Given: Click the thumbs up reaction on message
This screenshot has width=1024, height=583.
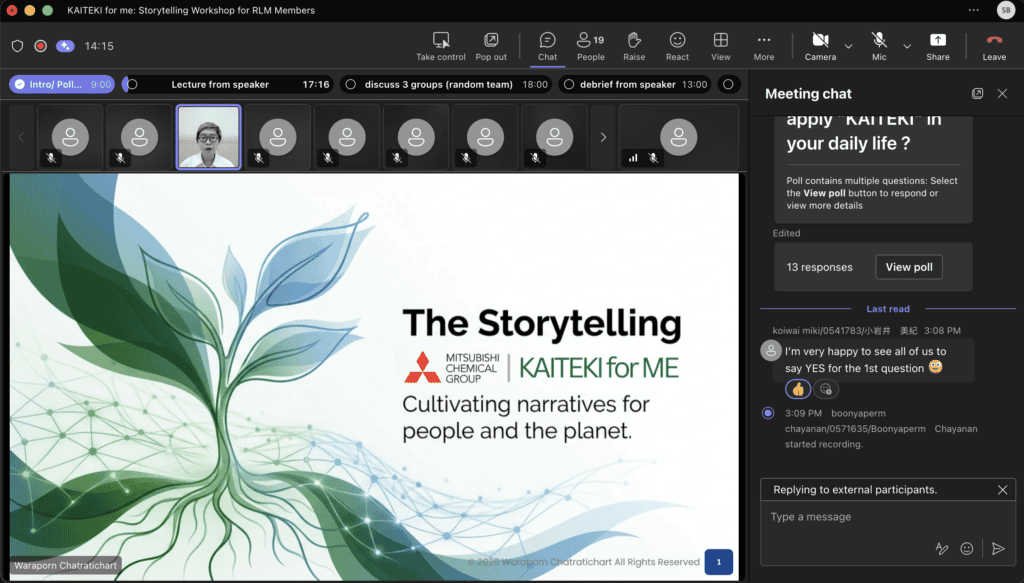Looking at the screenshot, I should coord(797,389).
